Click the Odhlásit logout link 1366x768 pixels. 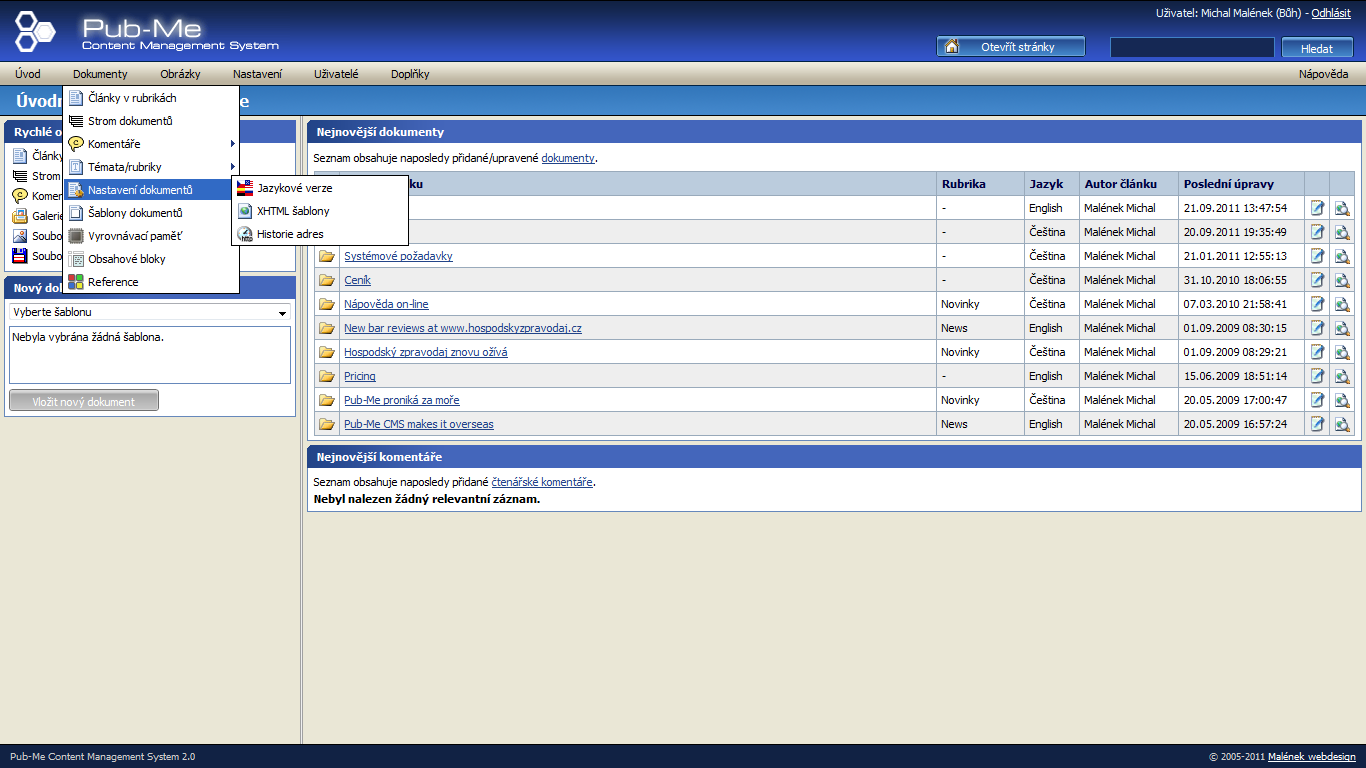click(x=1331, y=13)
